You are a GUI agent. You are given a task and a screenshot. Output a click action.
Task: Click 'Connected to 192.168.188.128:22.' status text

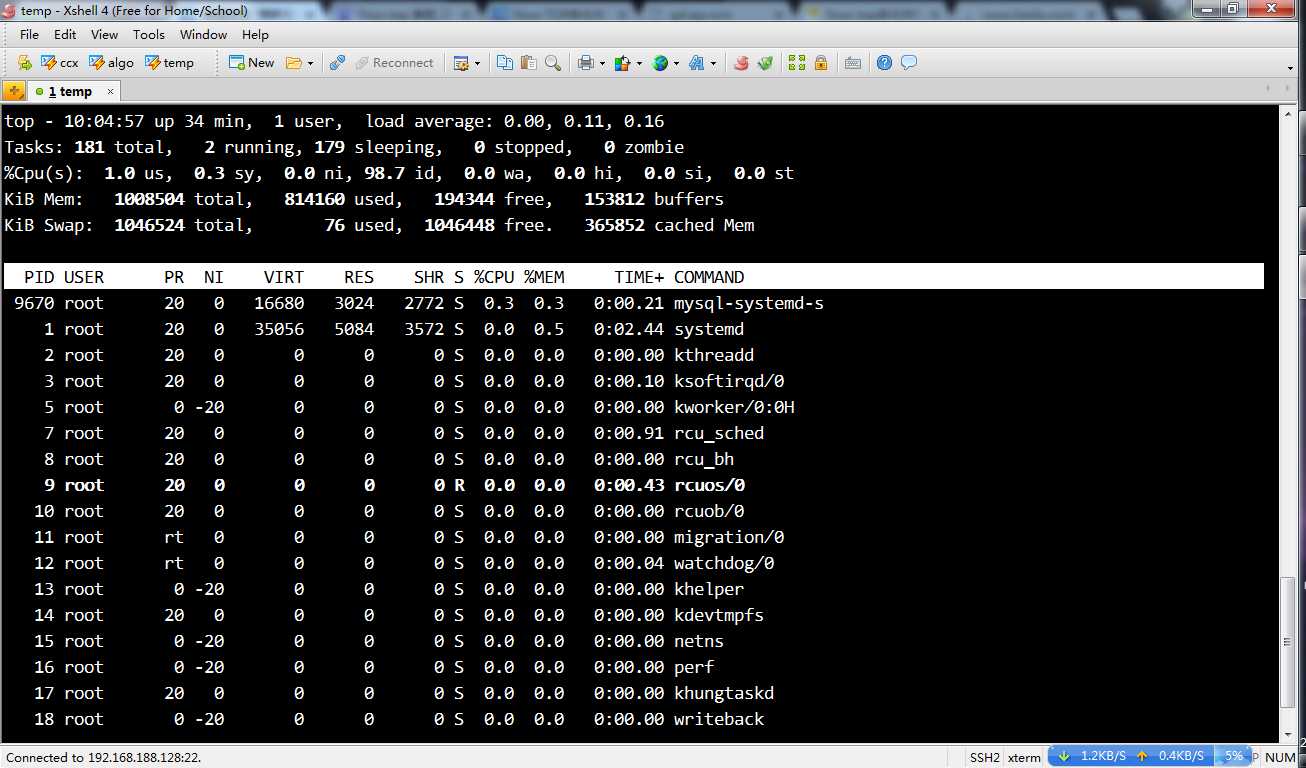click(104, 757)
